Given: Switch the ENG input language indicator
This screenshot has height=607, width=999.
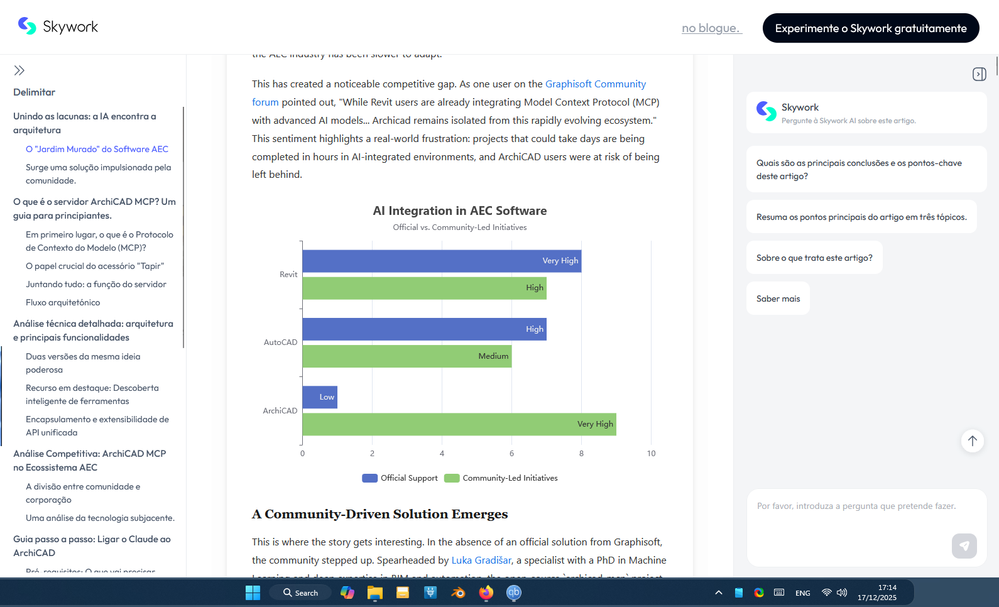Looking at the screenshot, I should coord(803,593).
